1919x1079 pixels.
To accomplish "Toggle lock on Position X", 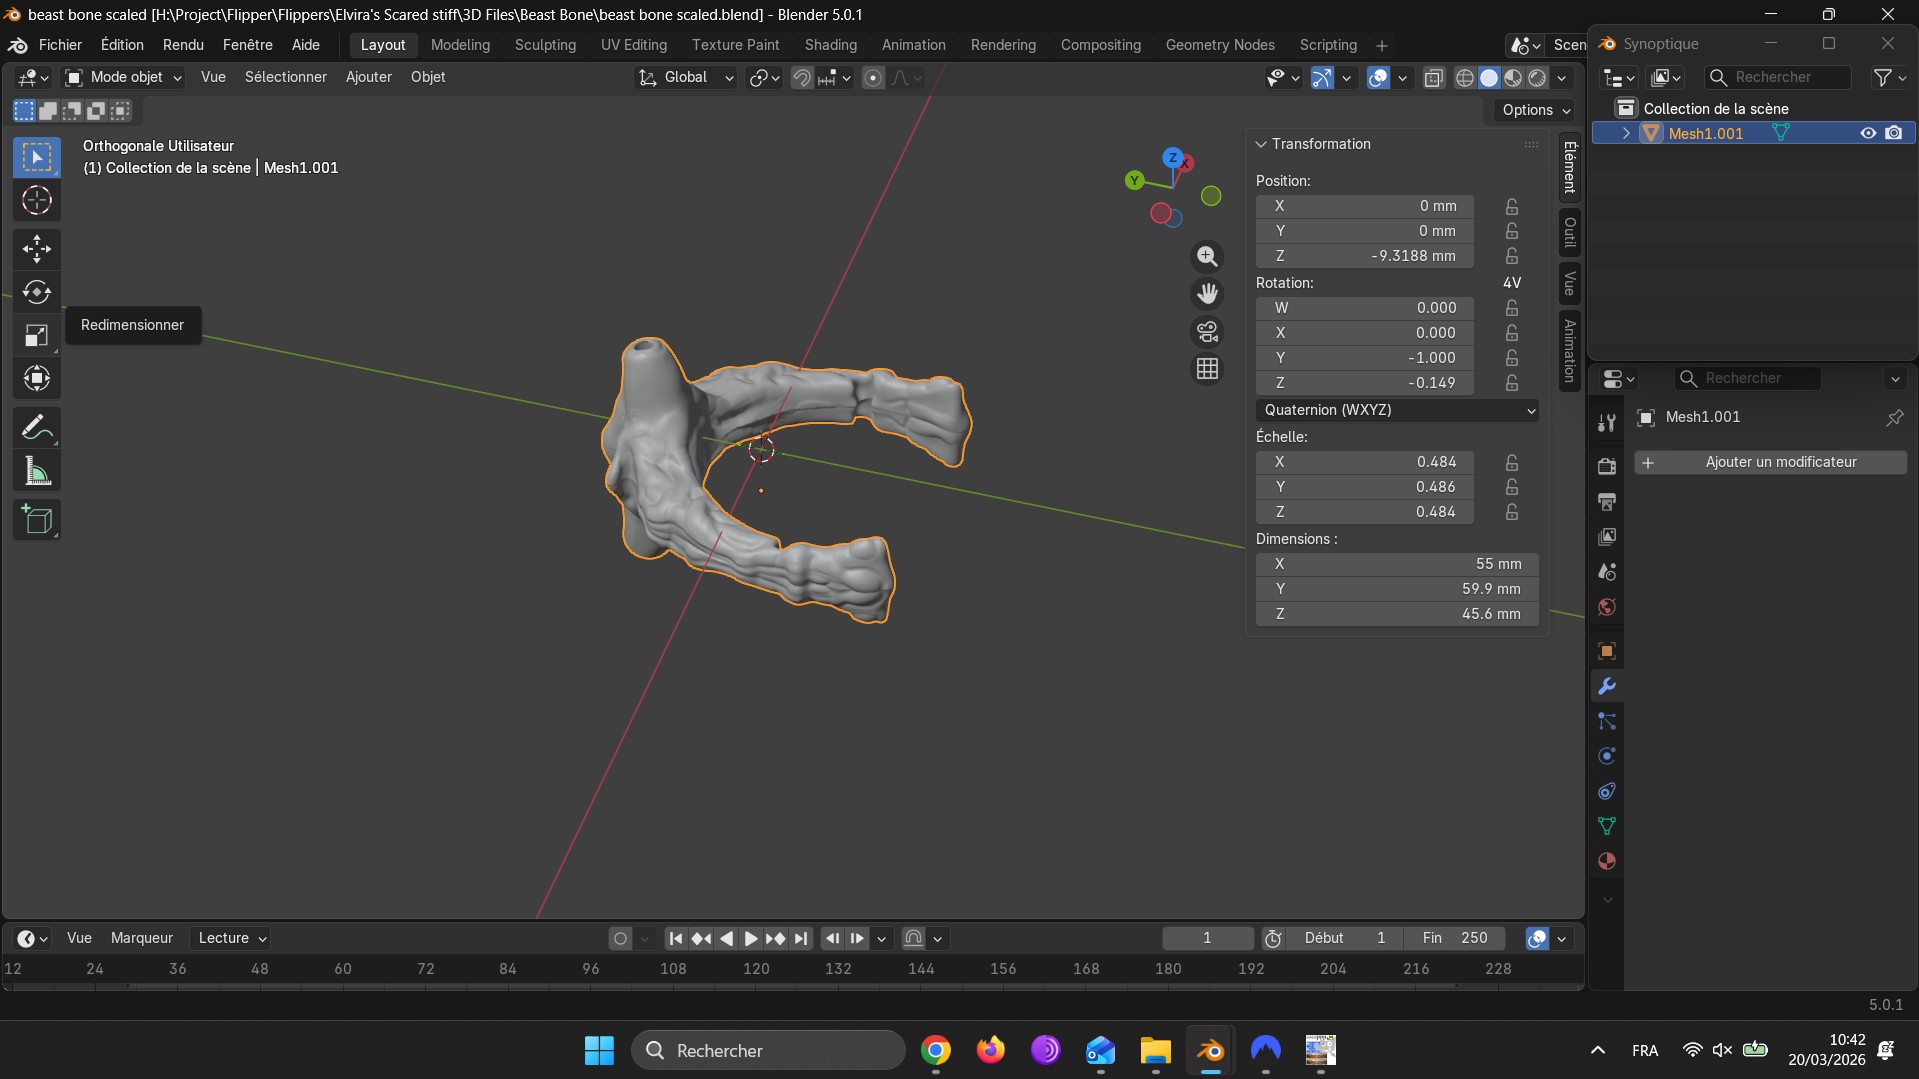I will click(1511, 206).
